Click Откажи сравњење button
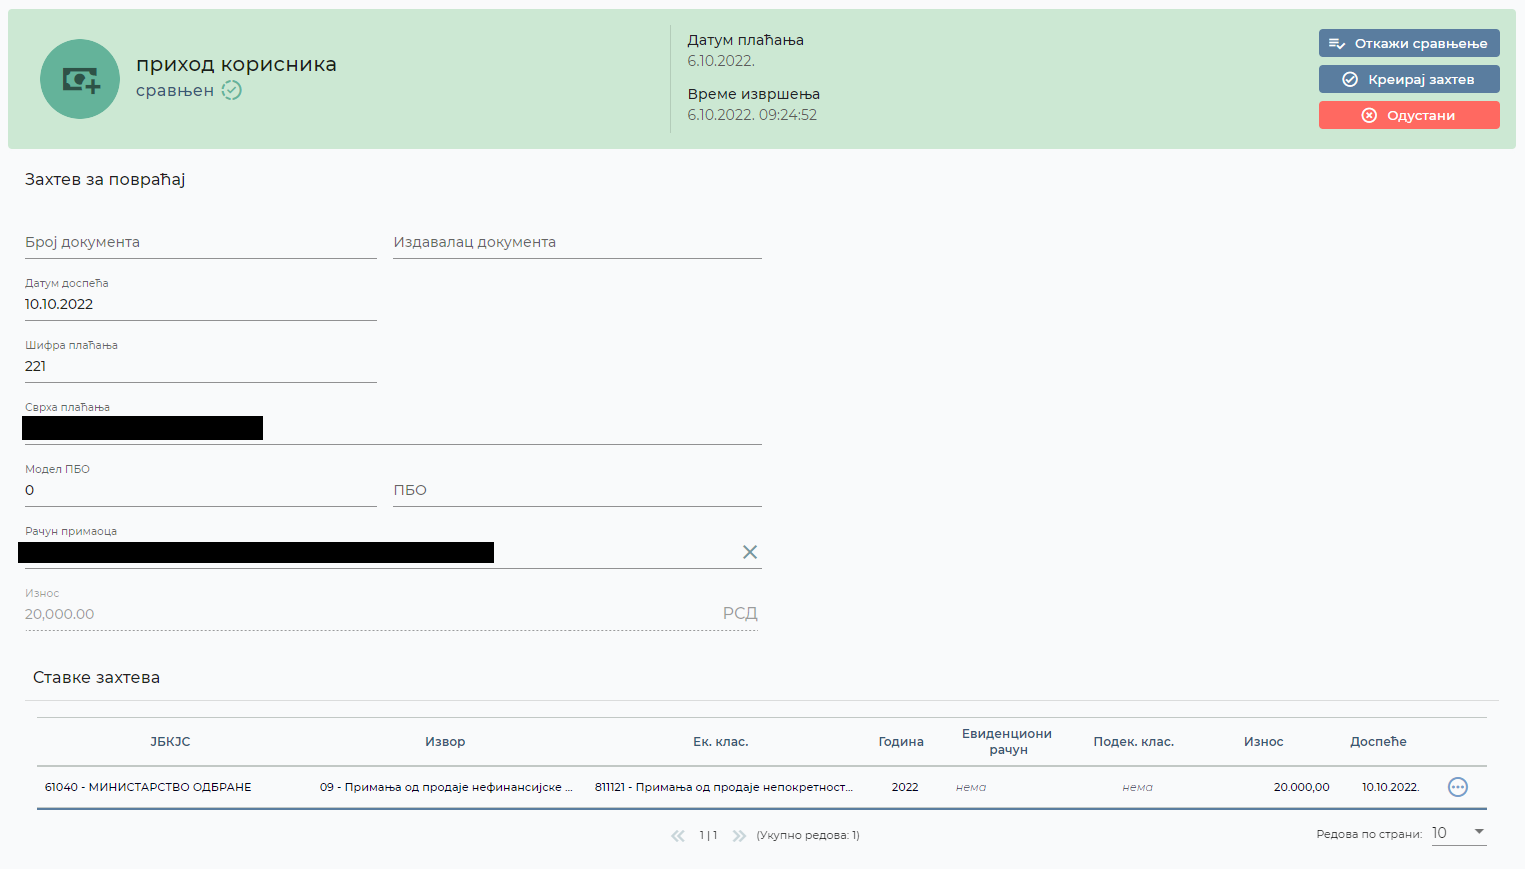Screen dimensions: 1525x869 click(x=1409, y=43)
